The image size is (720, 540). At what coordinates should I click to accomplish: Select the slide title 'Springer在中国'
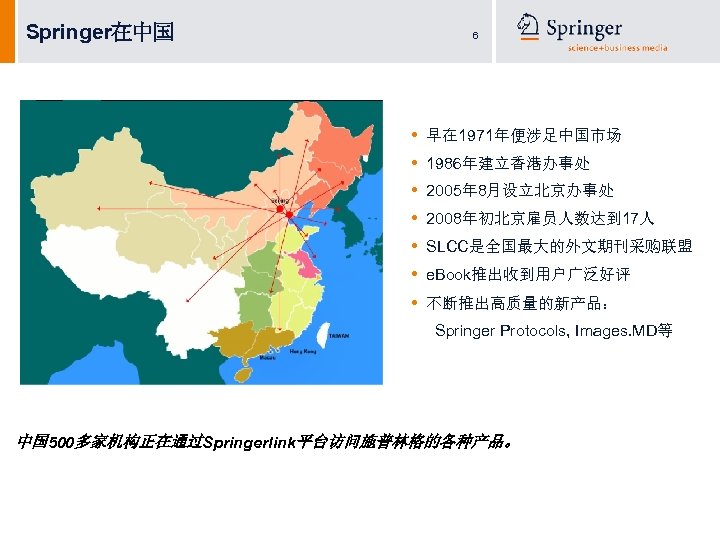coord(100,32)
